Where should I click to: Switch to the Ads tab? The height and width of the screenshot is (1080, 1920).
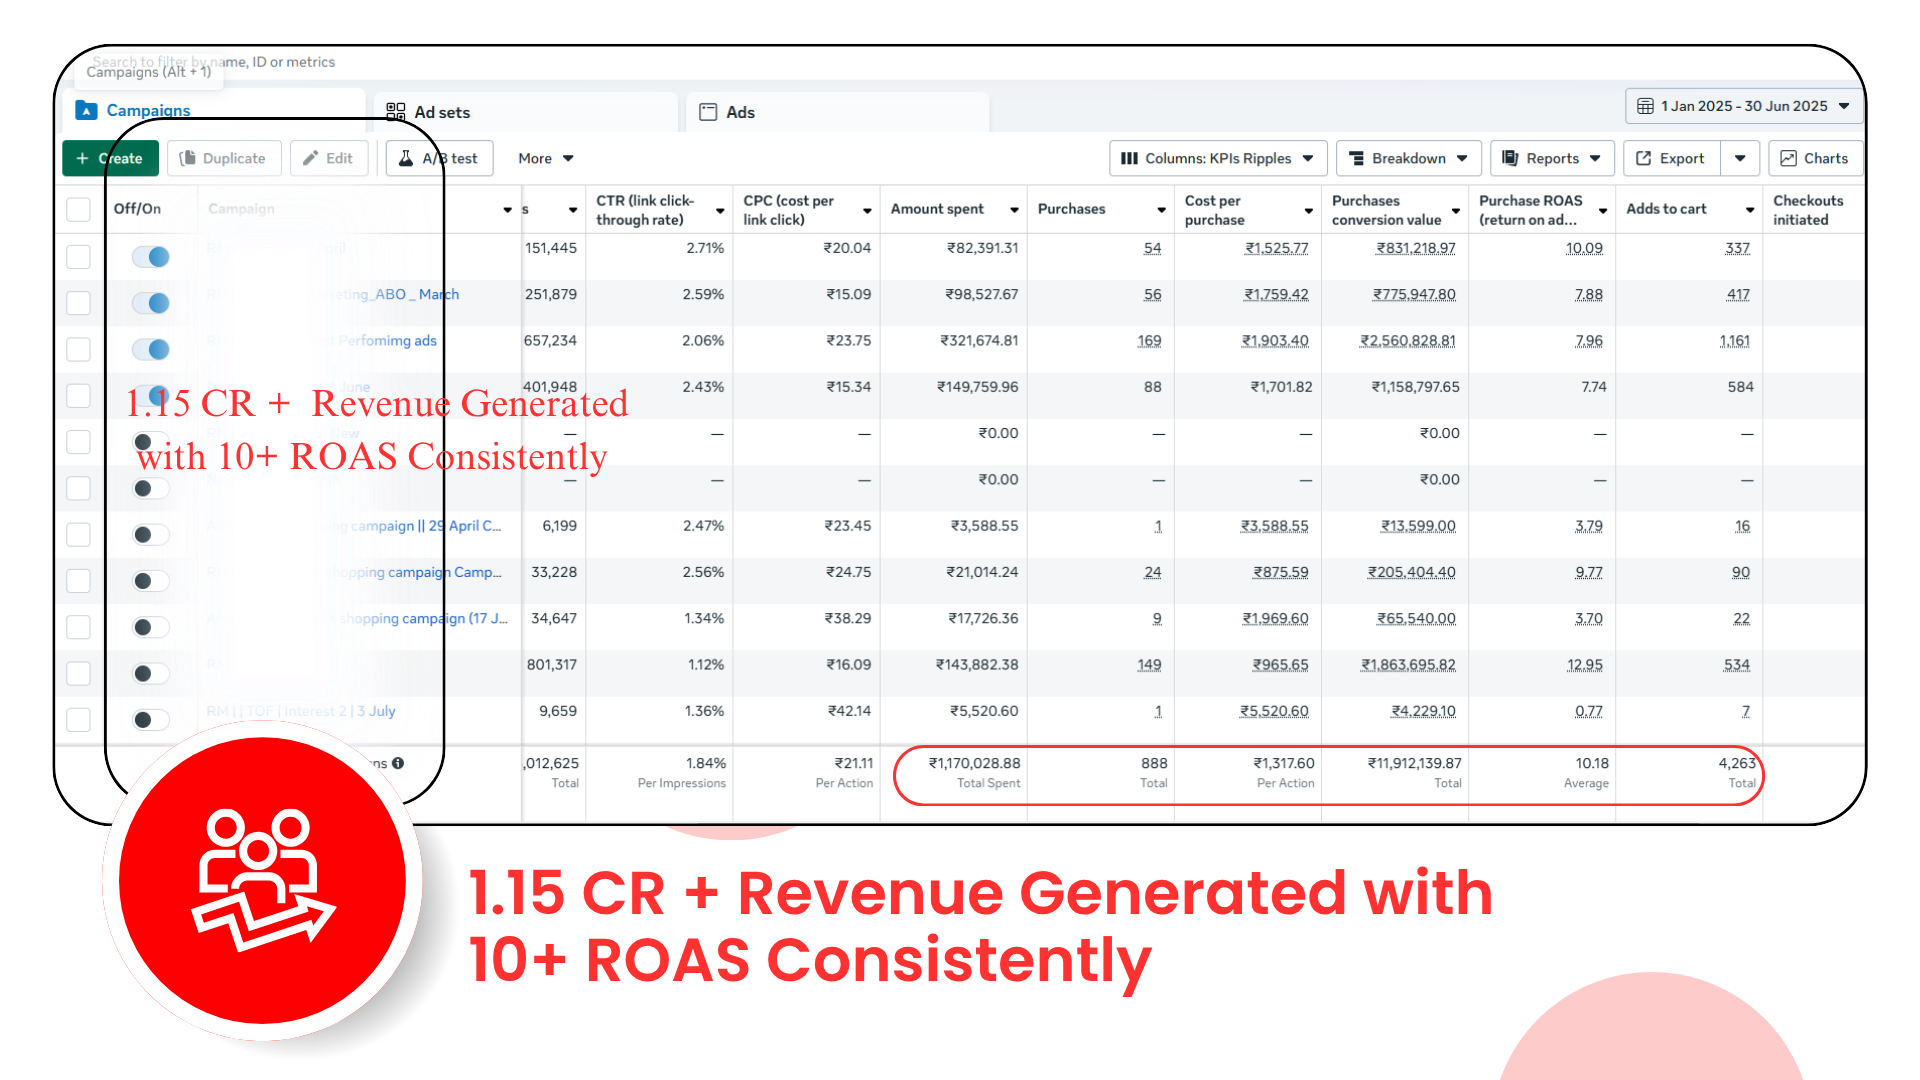click(740, 112)
